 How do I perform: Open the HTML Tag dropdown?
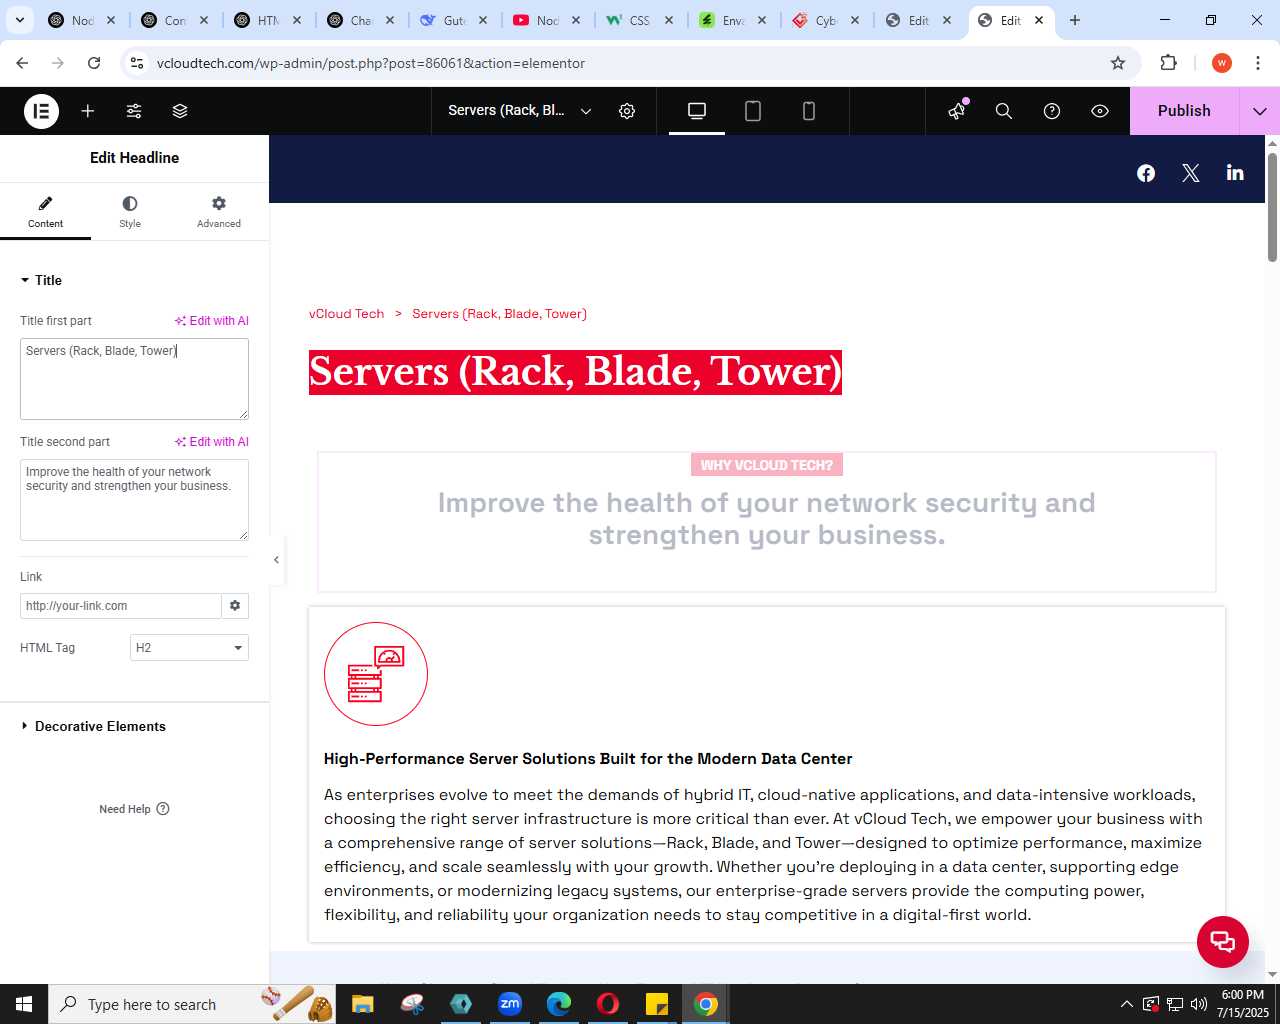pyautogui.click(x=189, y=648)
